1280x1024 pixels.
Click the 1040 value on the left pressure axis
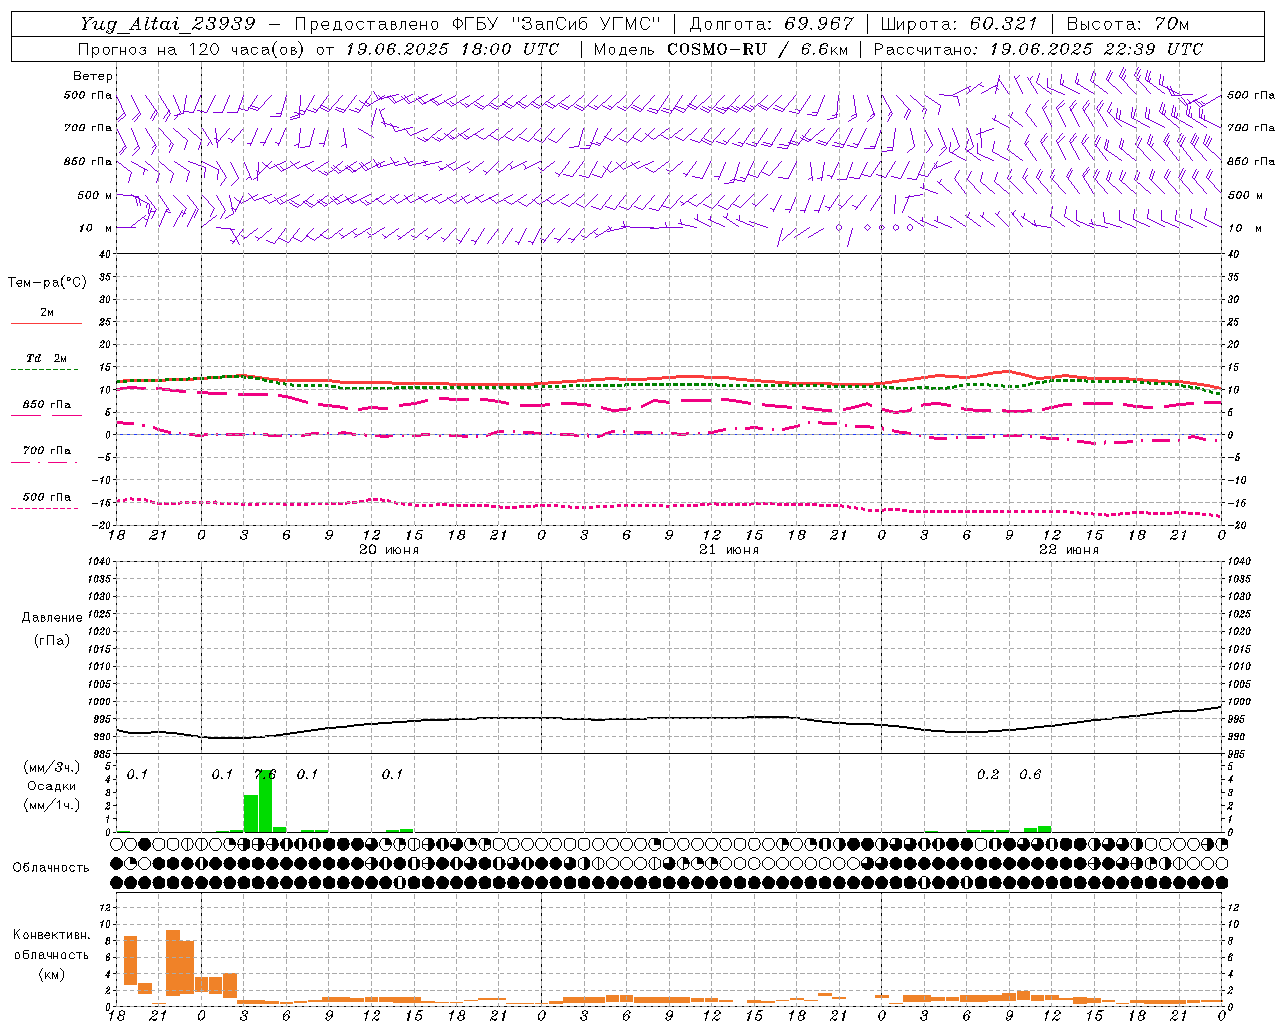(100, 562)
